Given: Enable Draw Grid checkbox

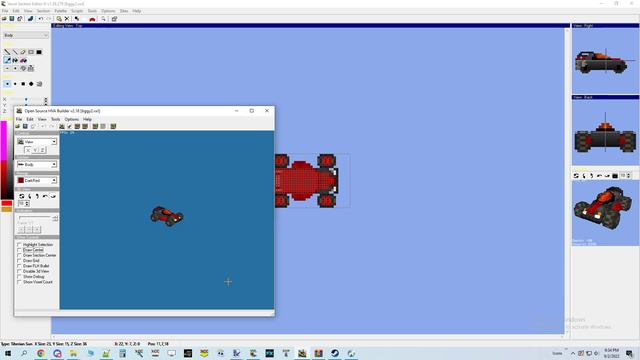Looking at the screenshot, I should 19,260.
